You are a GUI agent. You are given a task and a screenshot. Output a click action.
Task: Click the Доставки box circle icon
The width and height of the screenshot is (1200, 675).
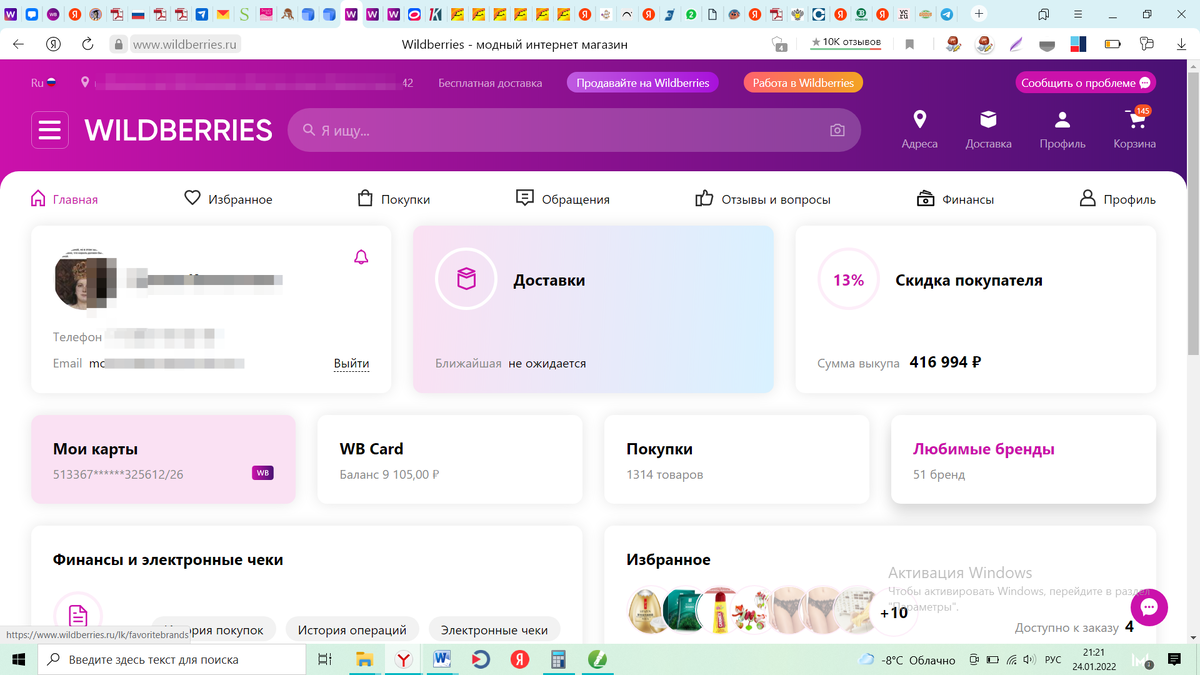click(x=466, y=279)
